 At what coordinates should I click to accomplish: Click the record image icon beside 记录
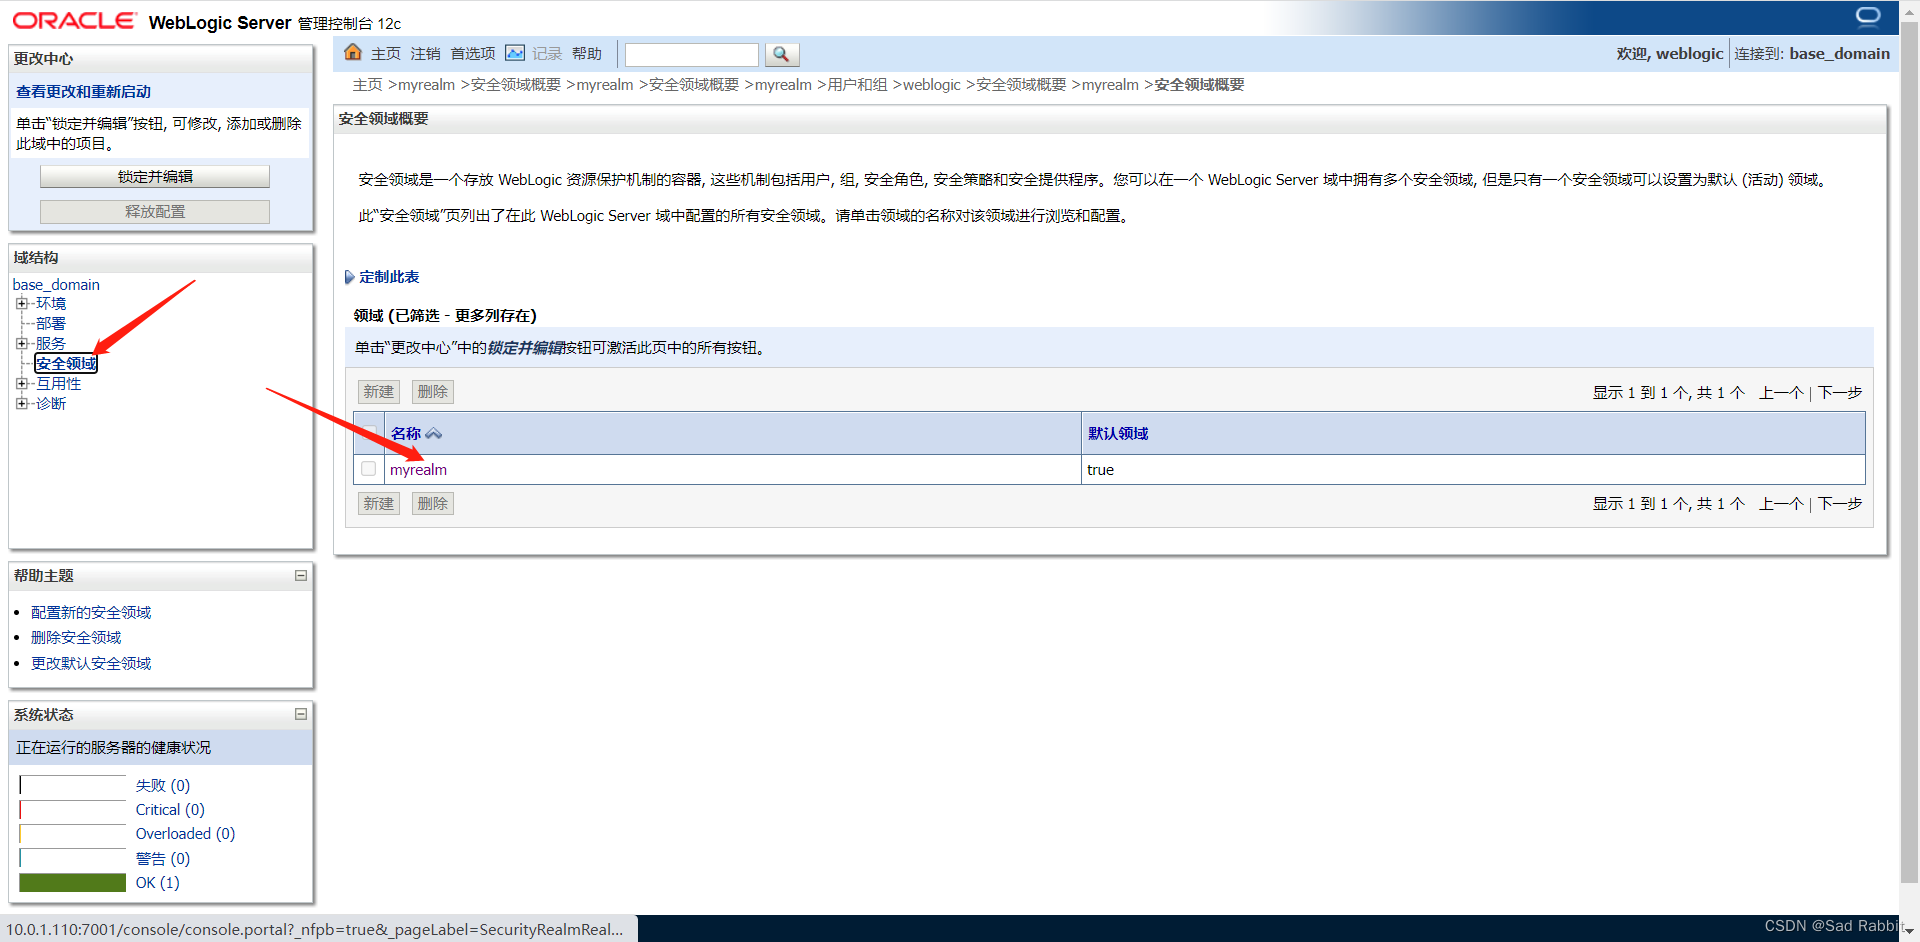pyautogui.click(x=515, y=53)
